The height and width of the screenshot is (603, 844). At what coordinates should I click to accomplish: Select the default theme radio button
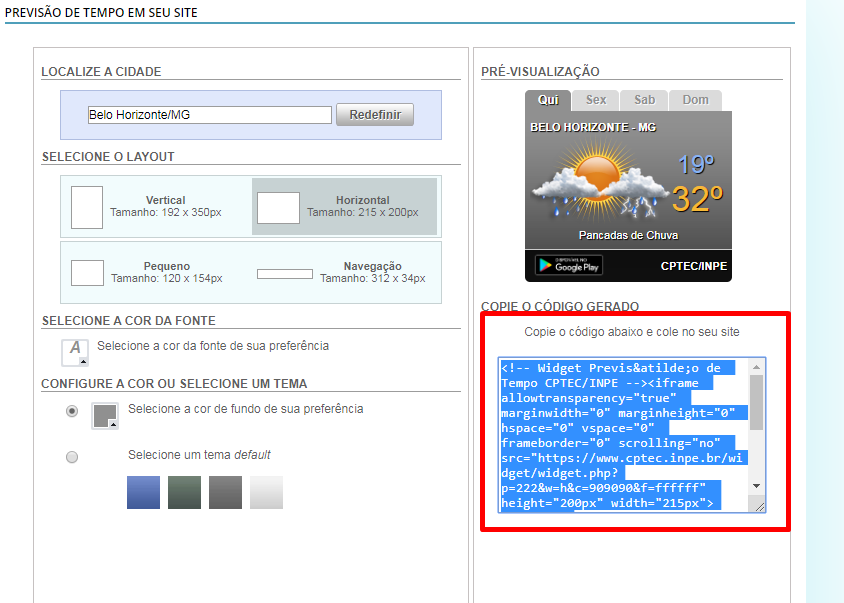coord(72,457)
